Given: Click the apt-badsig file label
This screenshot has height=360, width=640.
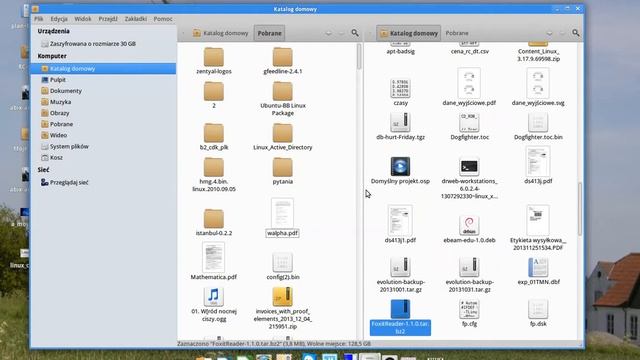Looking at the screenshot, I should click(x=400, y=51).
